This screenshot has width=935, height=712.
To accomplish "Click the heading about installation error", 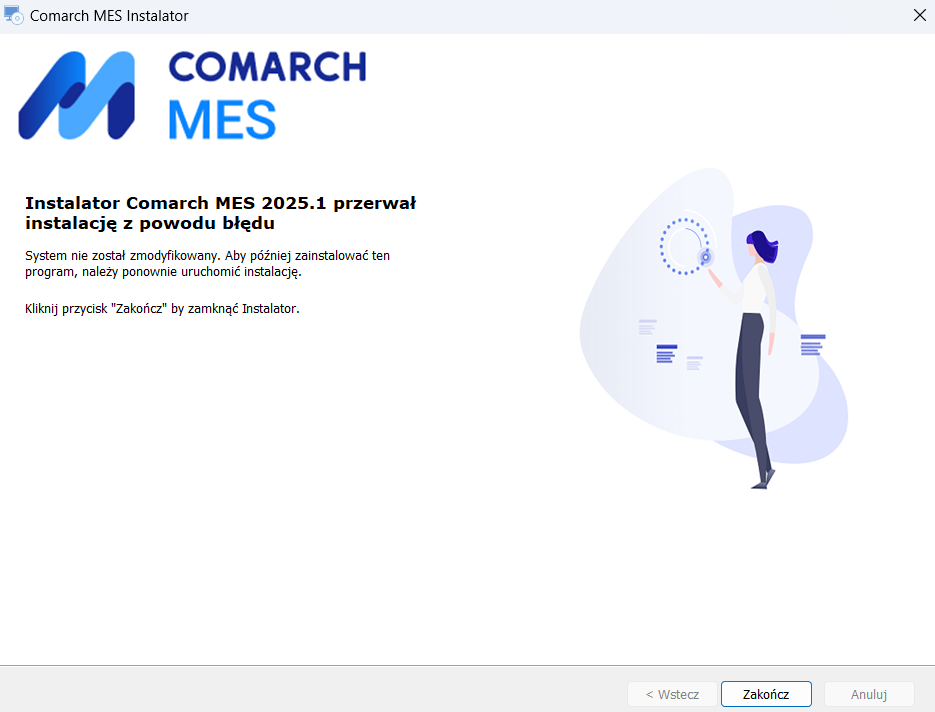I will [x=220, y=213].
